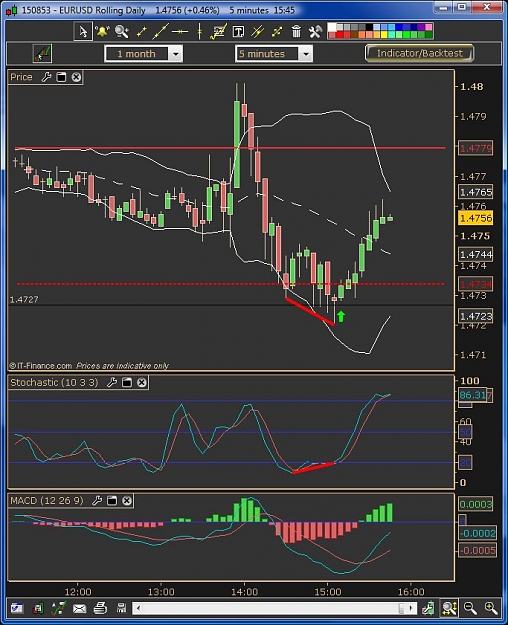Screen dimensions: 508x625
Task: Click the -0.0005 MACD value label
Action: 477,550
